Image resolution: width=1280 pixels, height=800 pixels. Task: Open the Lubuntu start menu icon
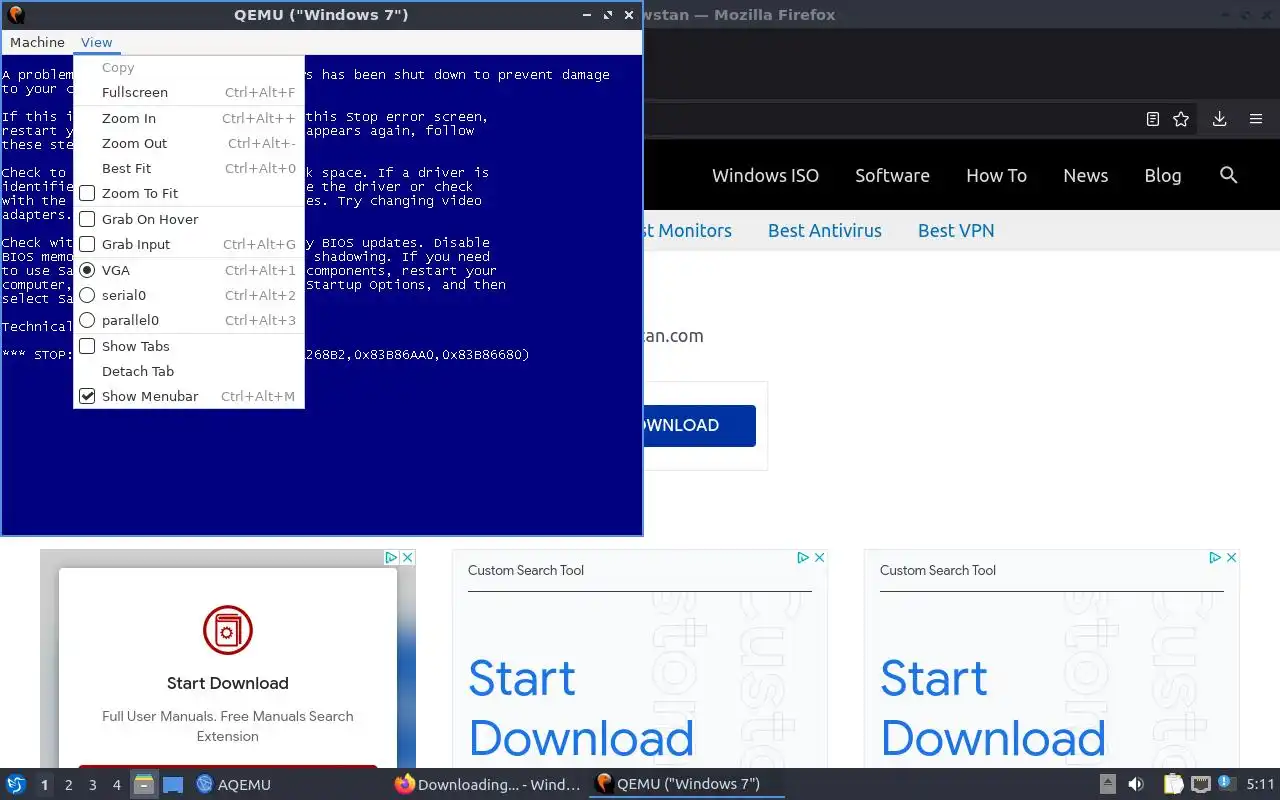pyautogui.click(x=16, y=784)
